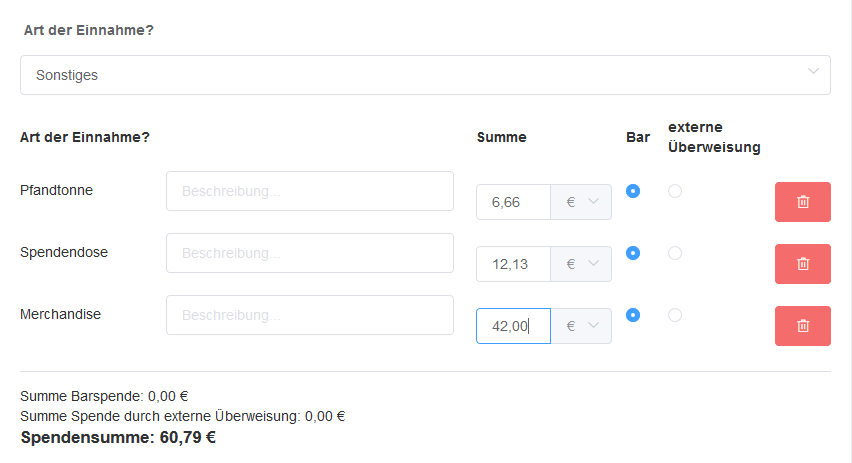Open the Sonstiges income type dropdown
This screenshot has height=463, width=852.
pos(425,75)
